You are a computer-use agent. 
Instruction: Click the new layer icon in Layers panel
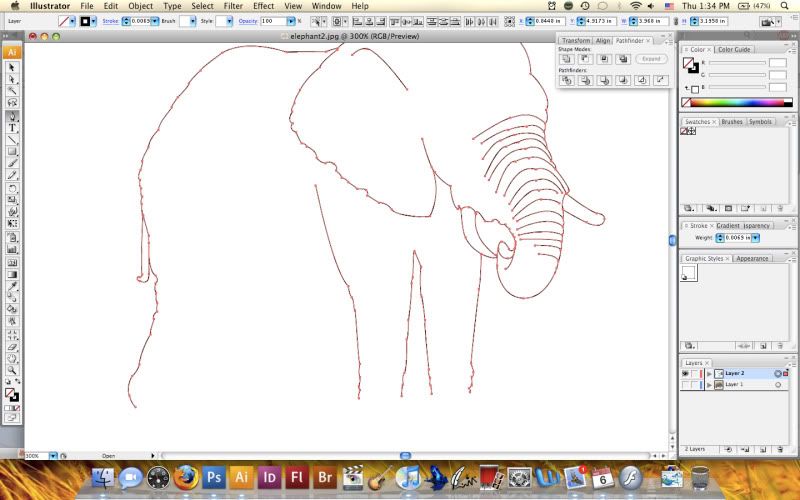[765, 450]
